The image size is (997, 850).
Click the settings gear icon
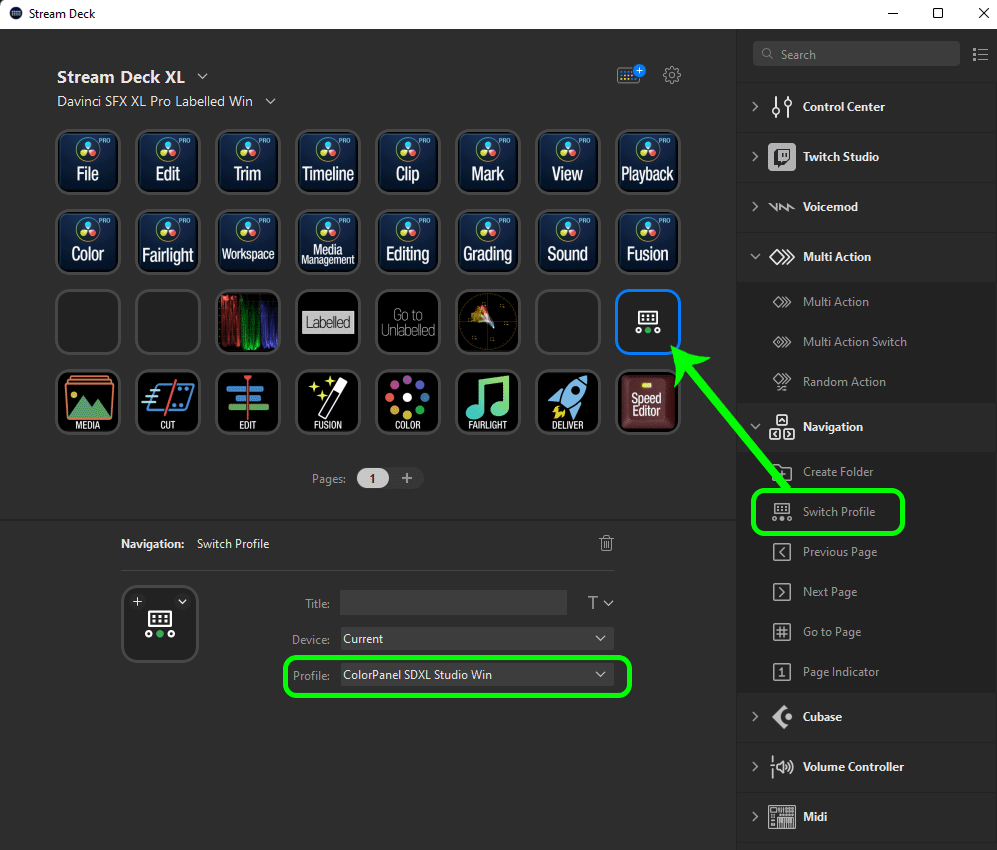(671, 75)
